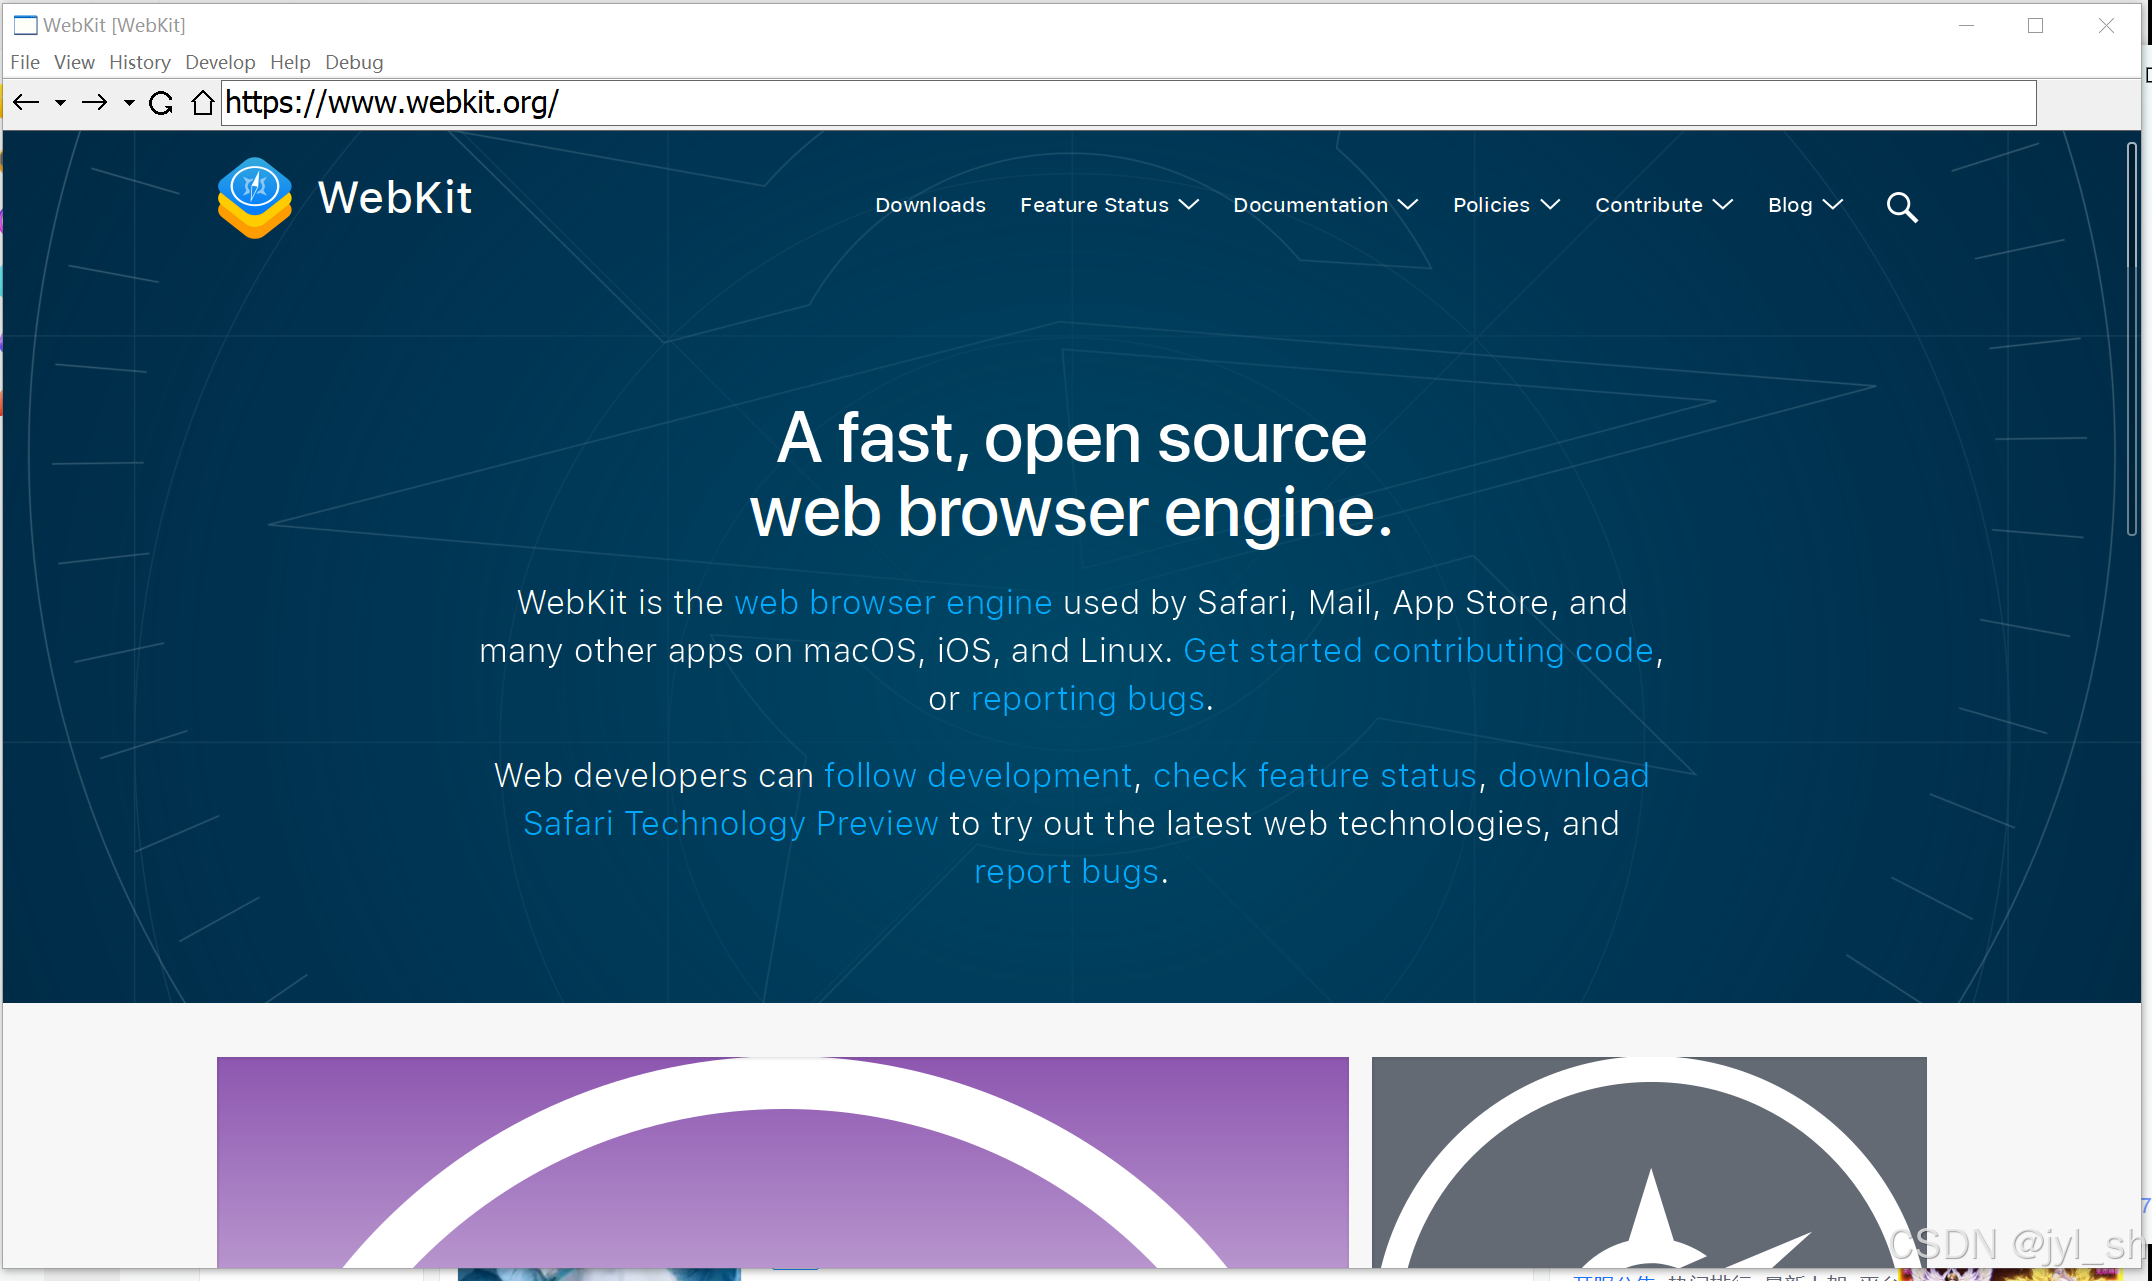The height and width of the screenshot is (1281, 2152).
Task: Close the WebKit window
Action: (2106, 26)
